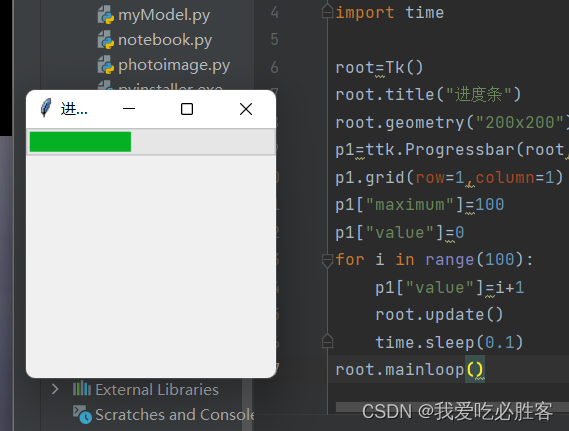Open myModel.py from the project tree
The width and height of the screenshot is (569, 431).
(x=164, y=16)
